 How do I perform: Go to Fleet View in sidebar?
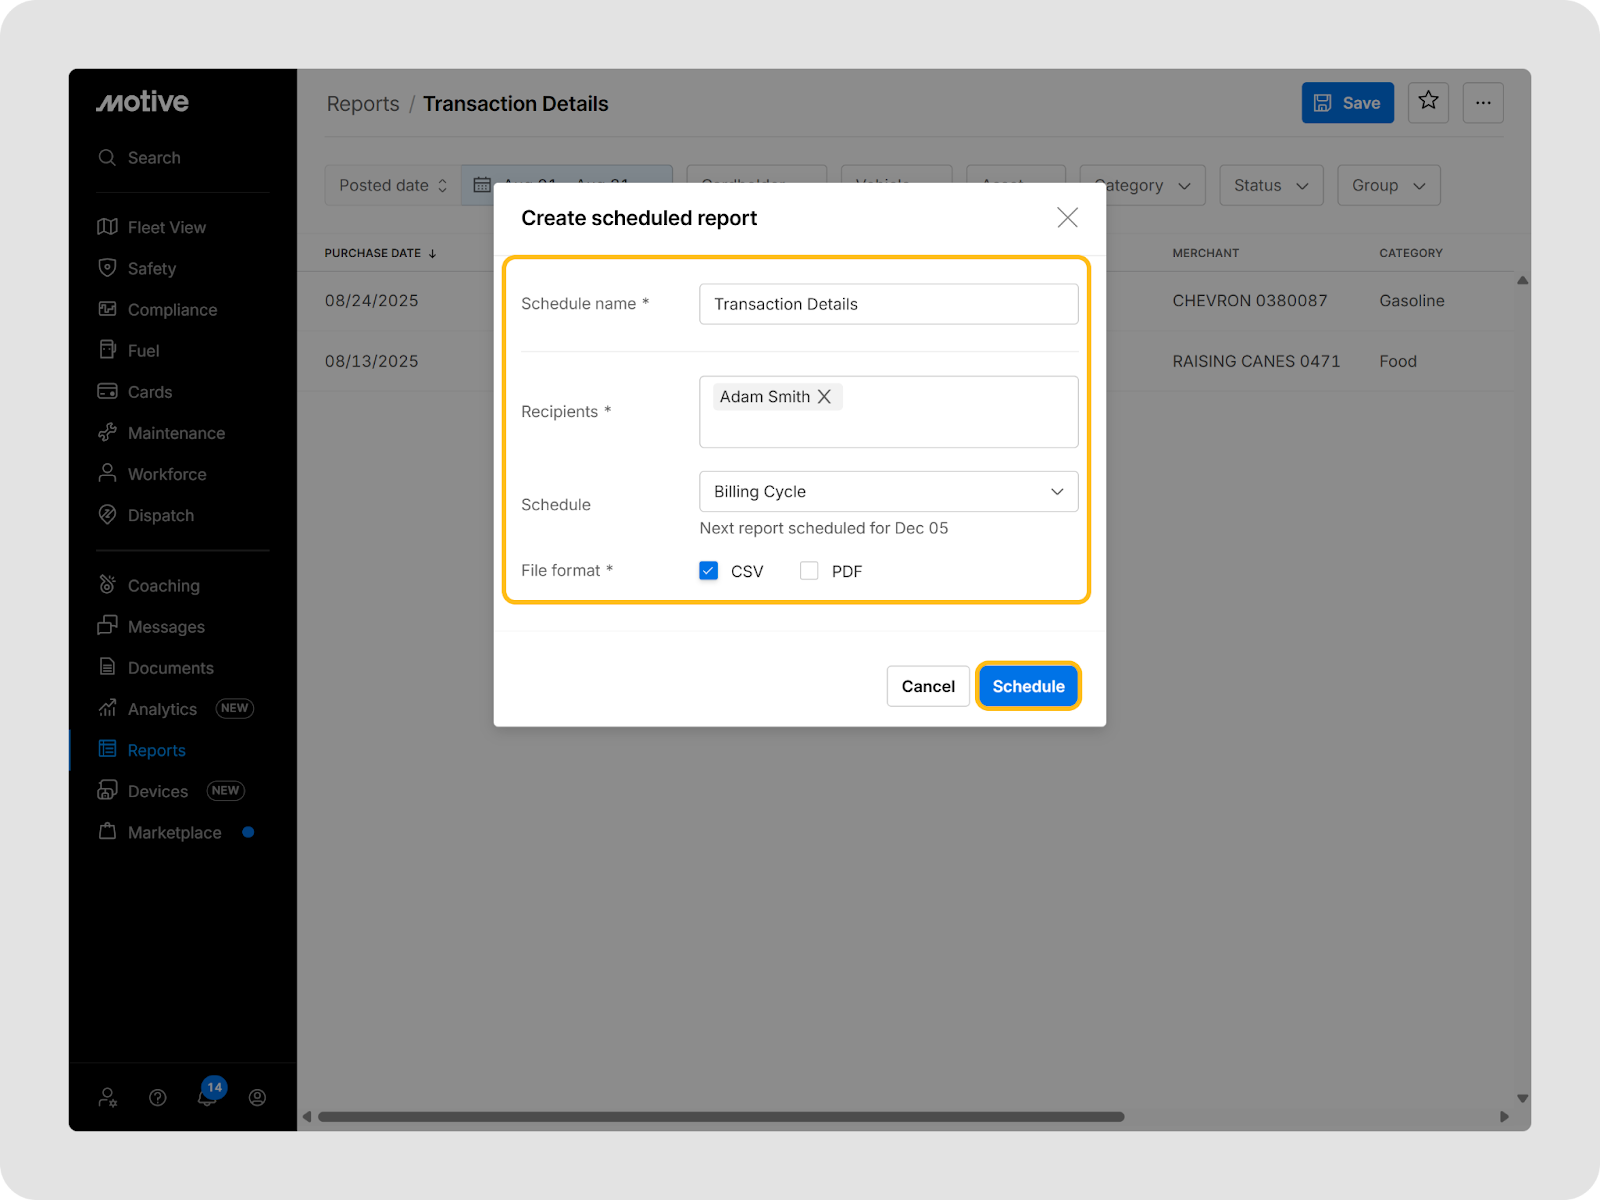tap(166, 227)
